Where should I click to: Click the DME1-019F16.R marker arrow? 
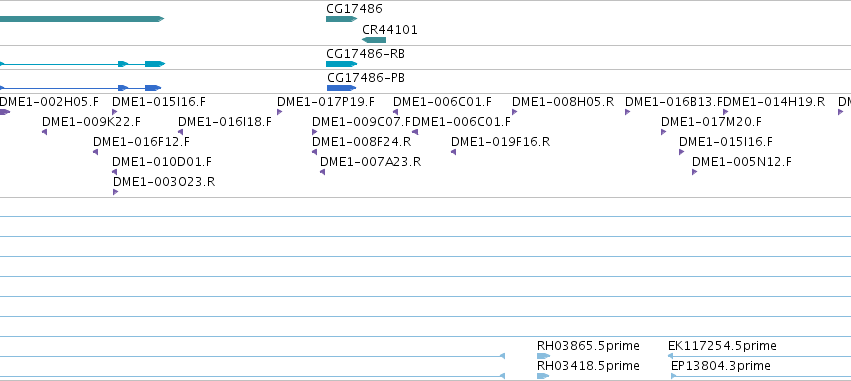(x=453, y=152)
